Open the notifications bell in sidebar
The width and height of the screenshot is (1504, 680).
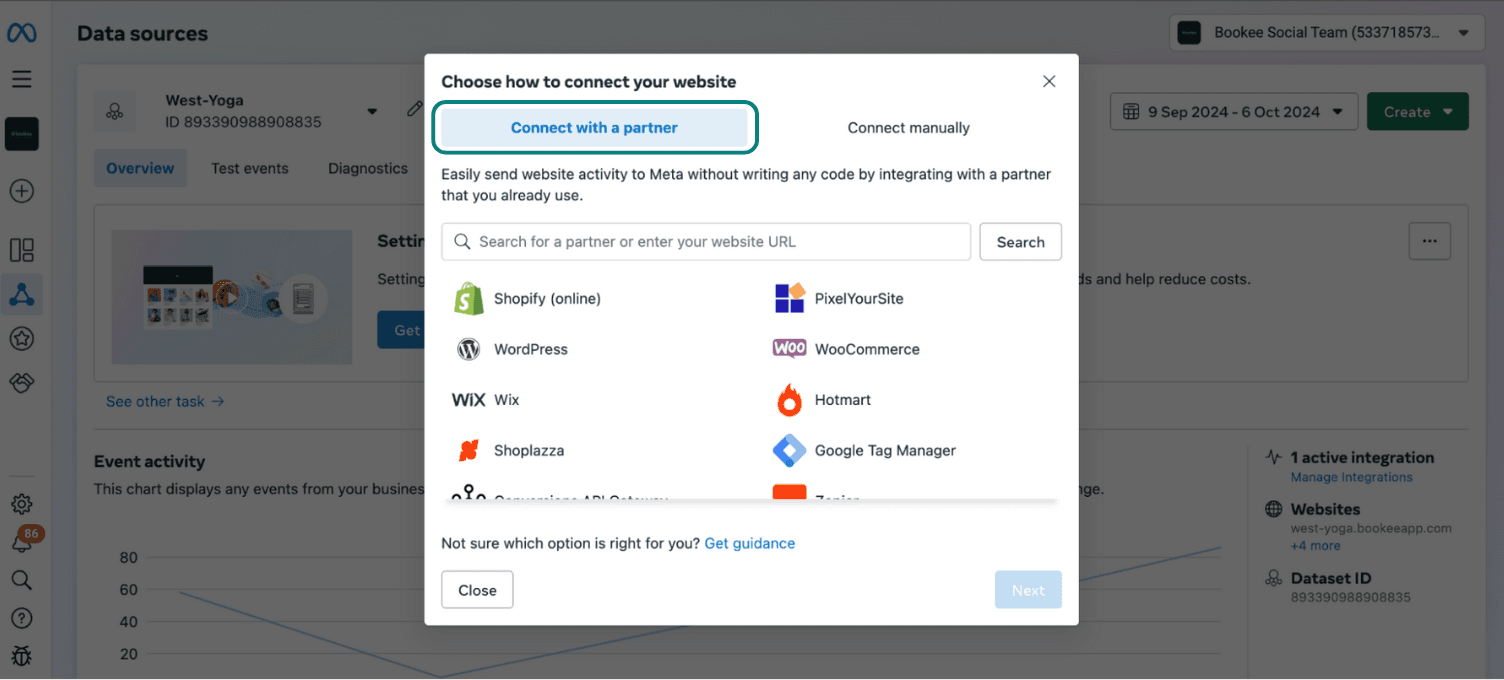click(x=21, y=543)
